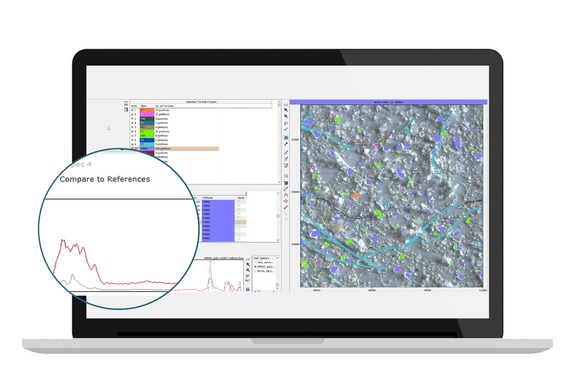
Task: Click the active class title bar above image
Action: (x=388, y=102)
